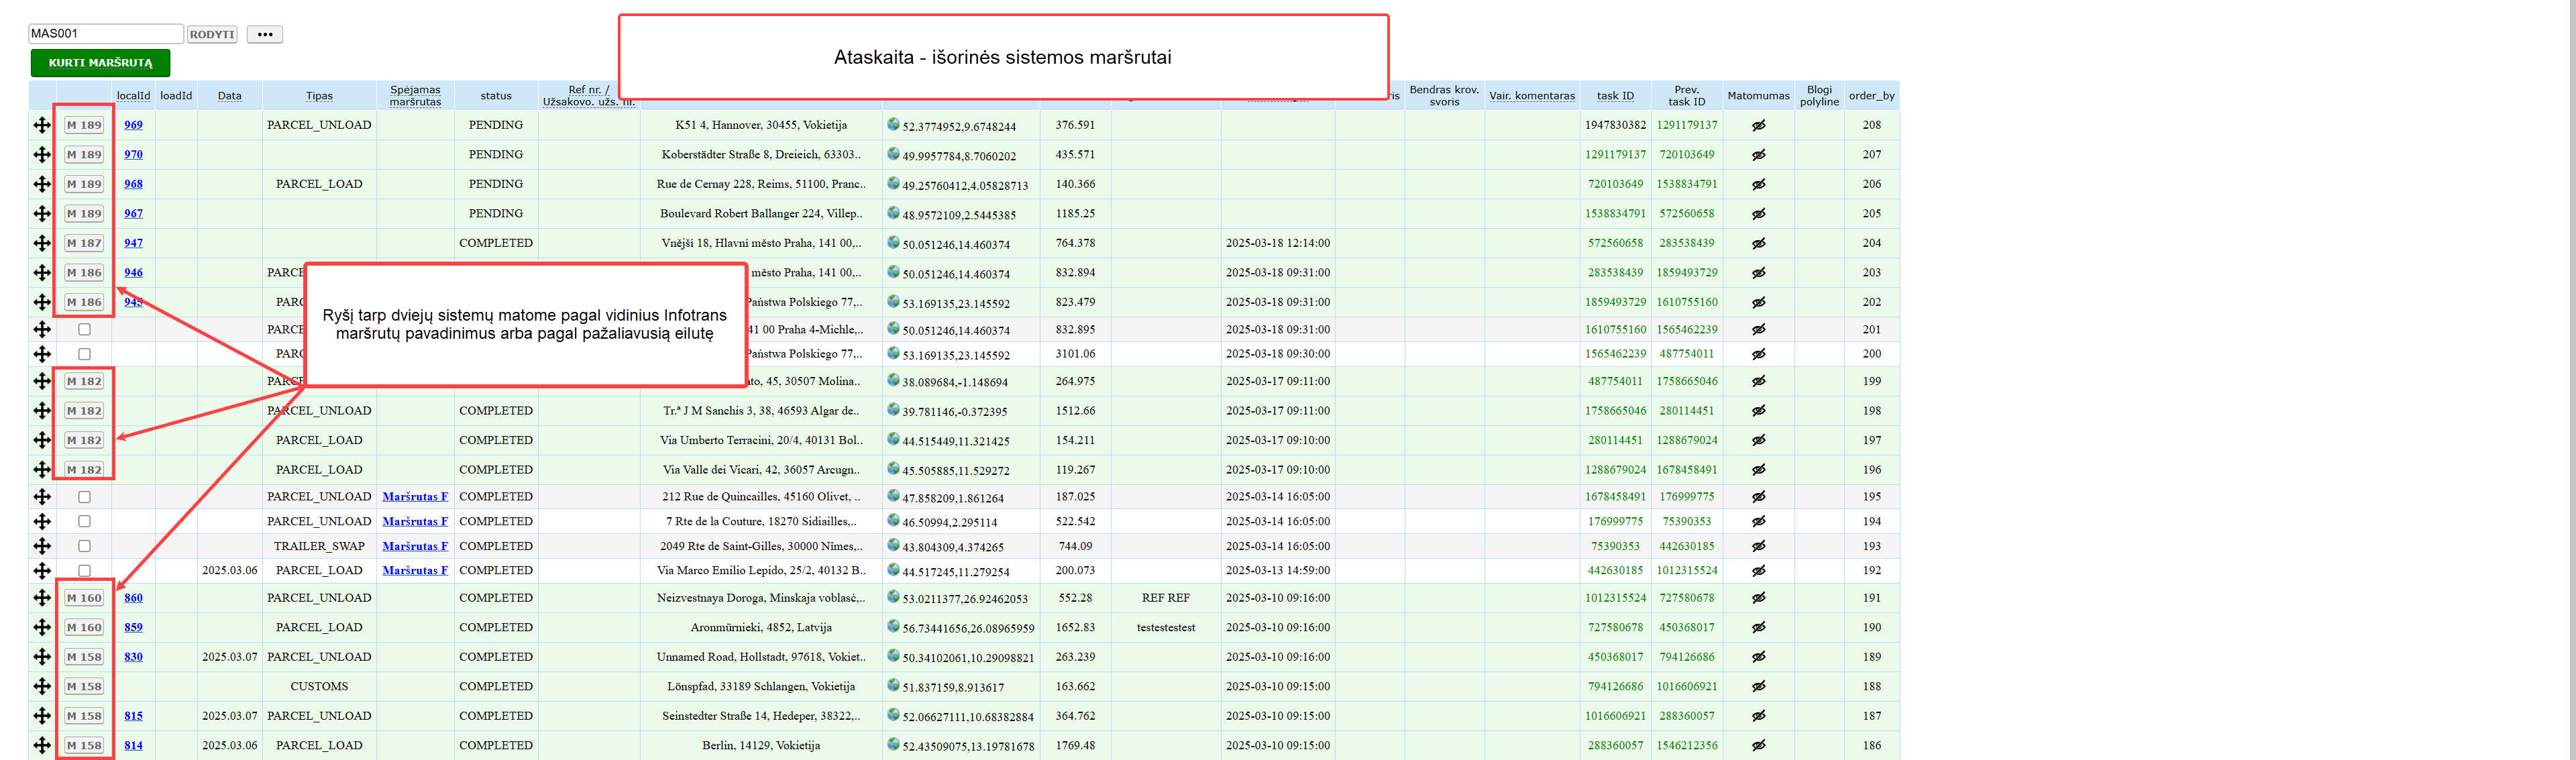Grab the move handle in row localId 969

click(42, 125)
